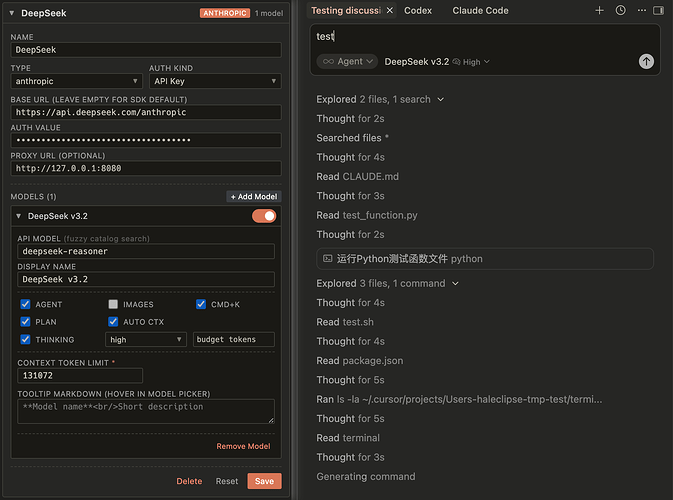Uncheck the PLAN checkbox
This screenshot has width=673, height=500.
(25, 322)
